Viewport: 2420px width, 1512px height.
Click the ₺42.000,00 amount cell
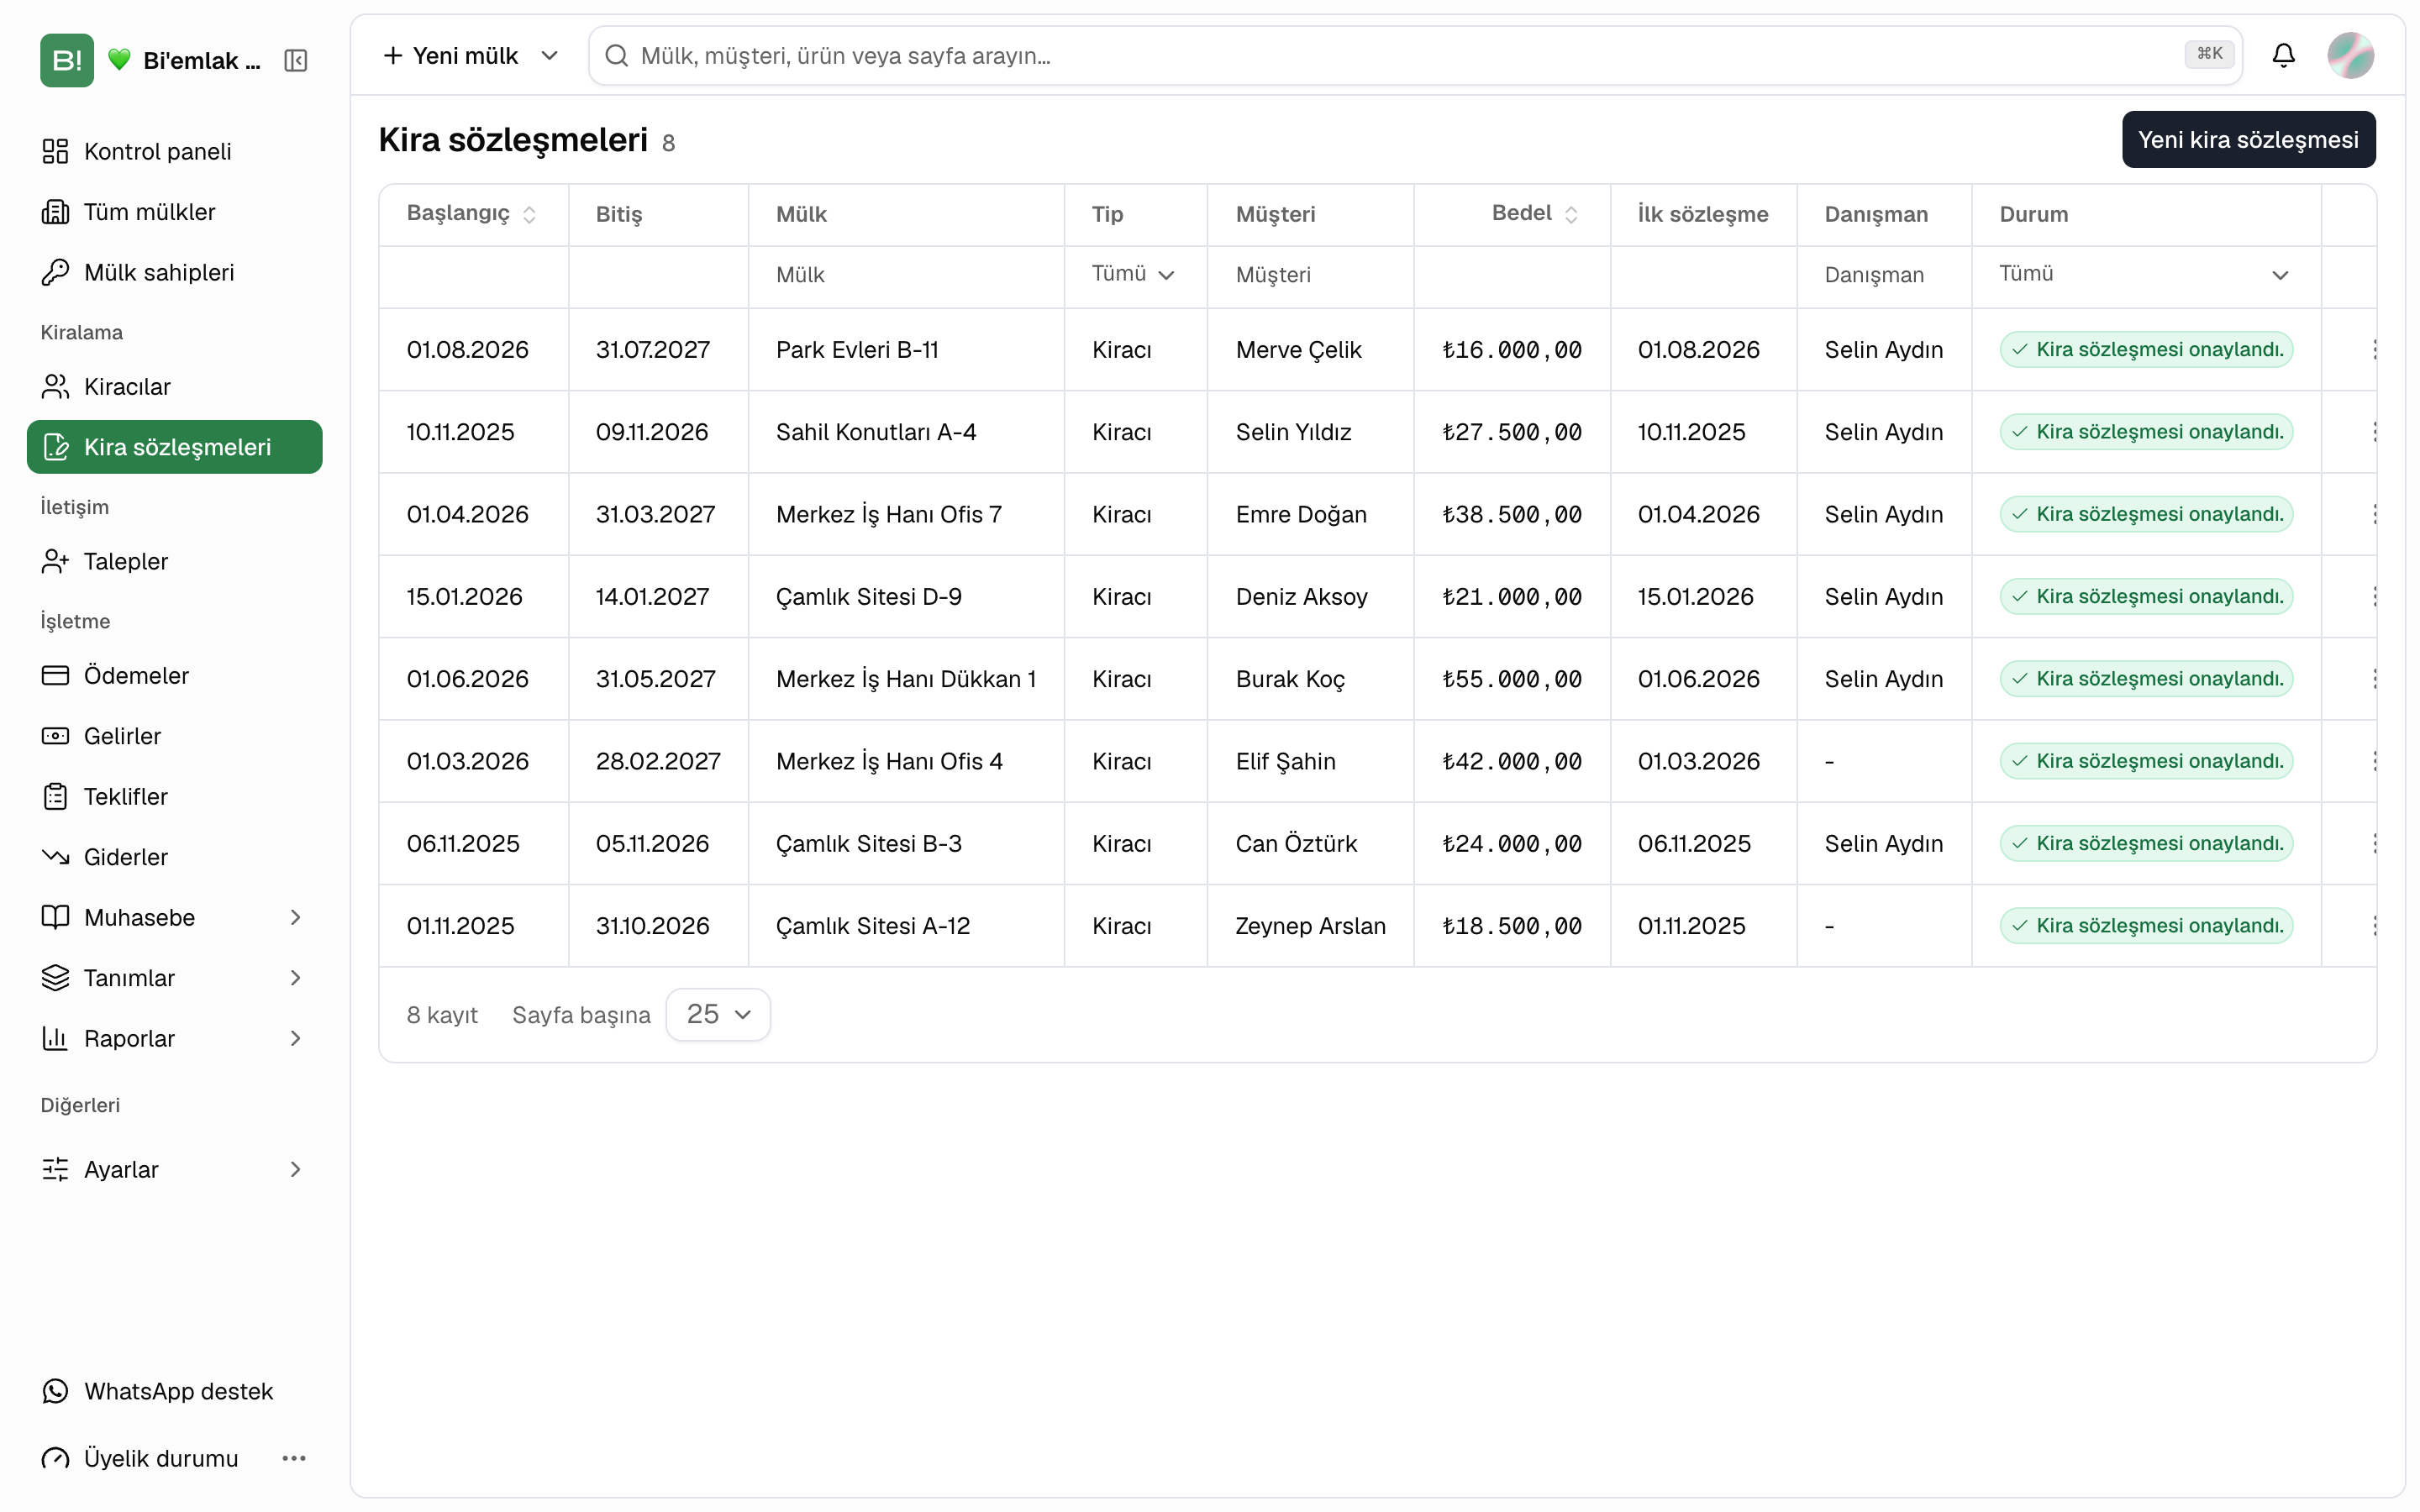(x=1512, y=761)
